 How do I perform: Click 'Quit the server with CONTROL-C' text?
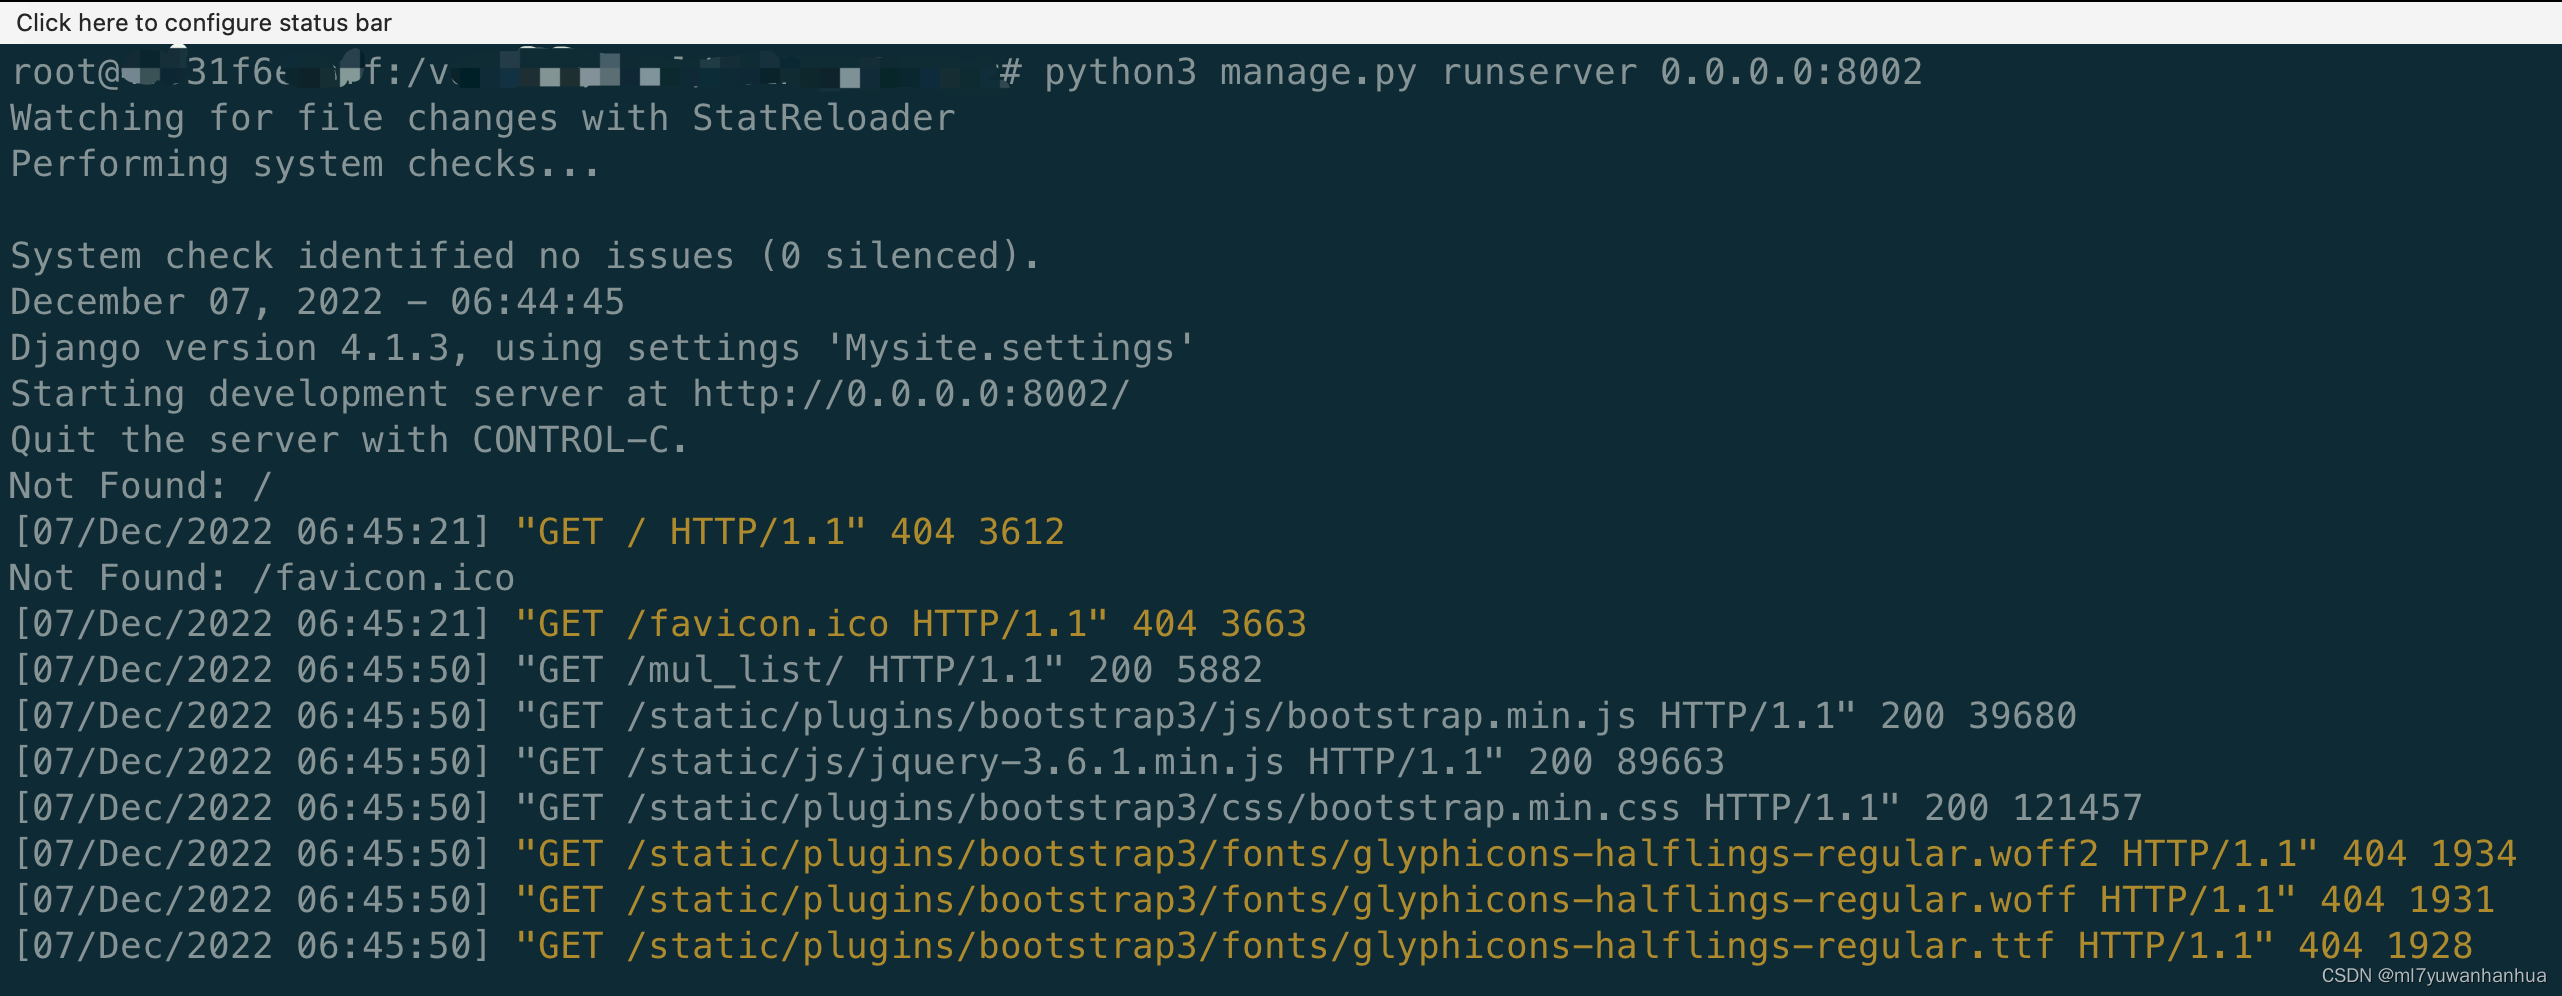[x=345, y=439]
